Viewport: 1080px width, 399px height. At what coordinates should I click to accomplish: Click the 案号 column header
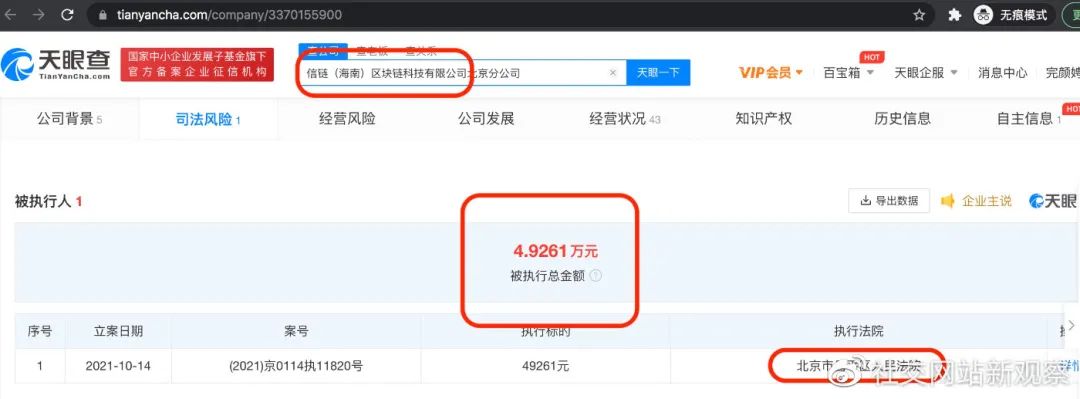click(x=295, y=331)
